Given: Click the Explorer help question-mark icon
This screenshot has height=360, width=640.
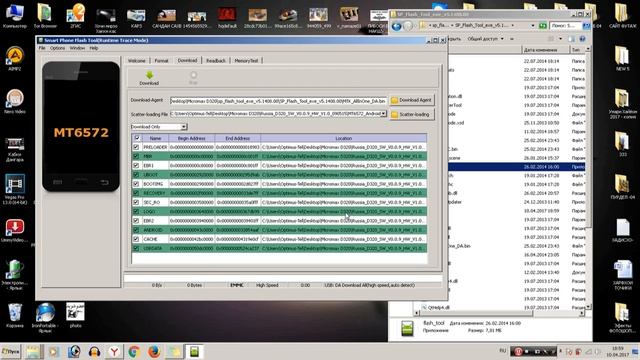Looking at the screenshot, I should [x=582, y=39].
